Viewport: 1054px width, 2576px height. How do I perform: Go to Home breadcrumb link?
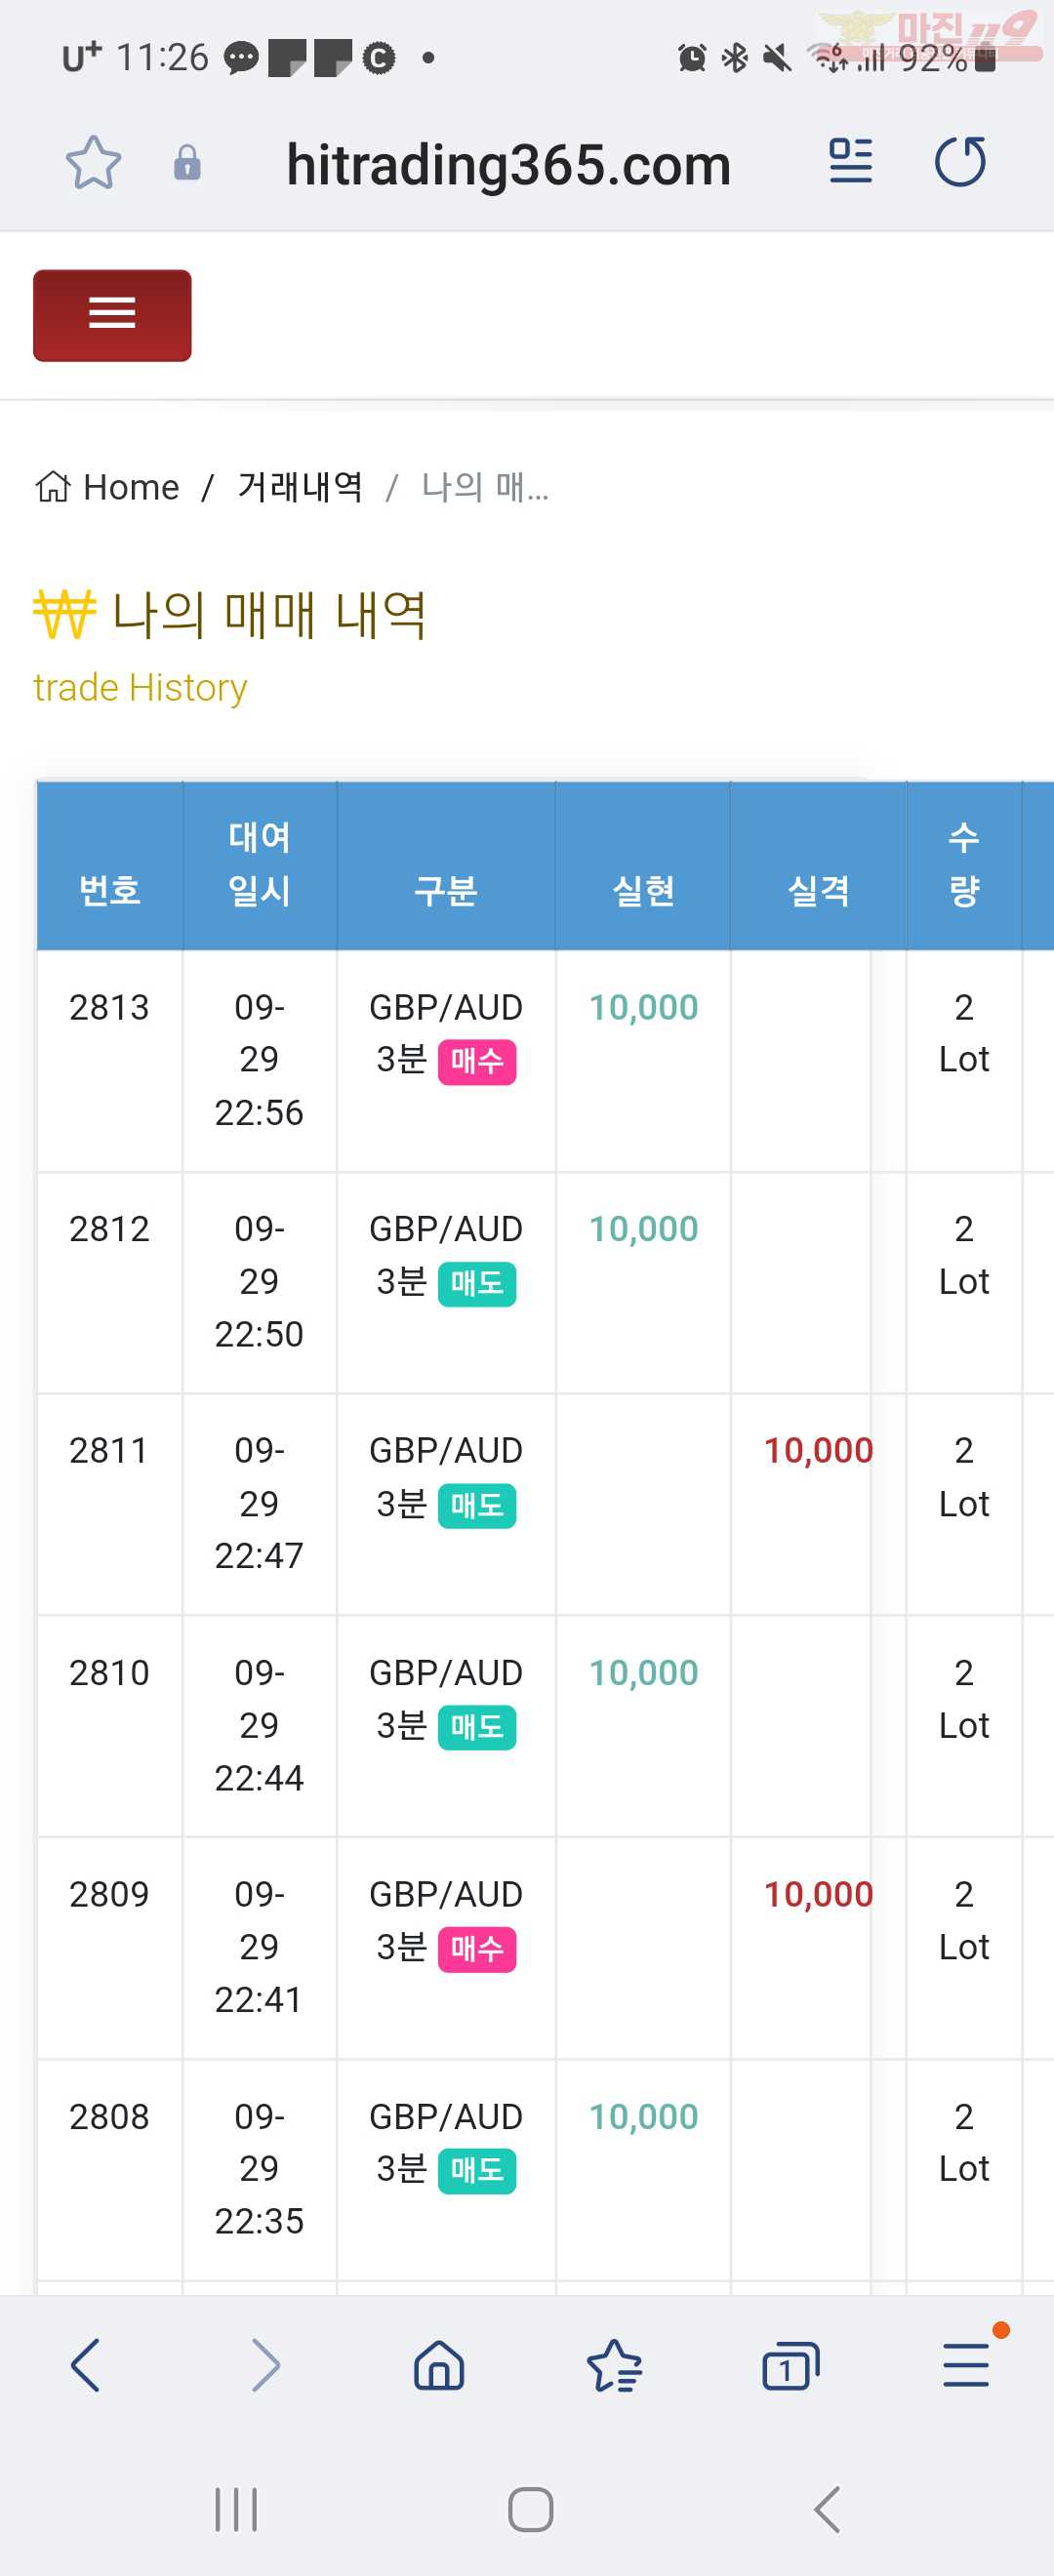coord(108,487)
